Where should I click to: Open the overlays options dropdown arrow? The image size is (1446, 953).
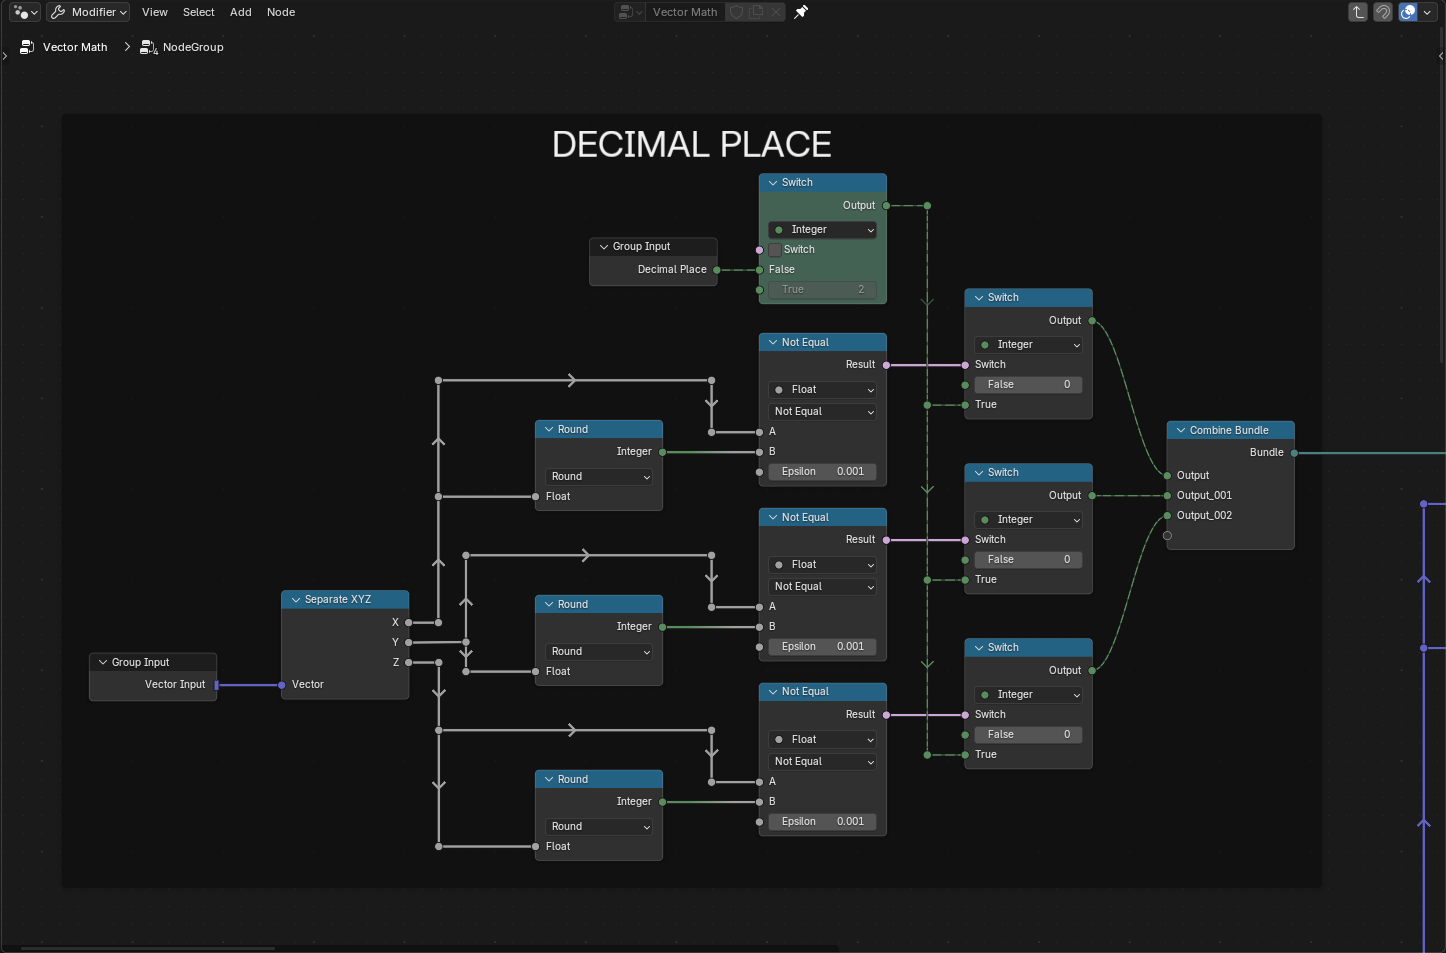point(1427,12)
